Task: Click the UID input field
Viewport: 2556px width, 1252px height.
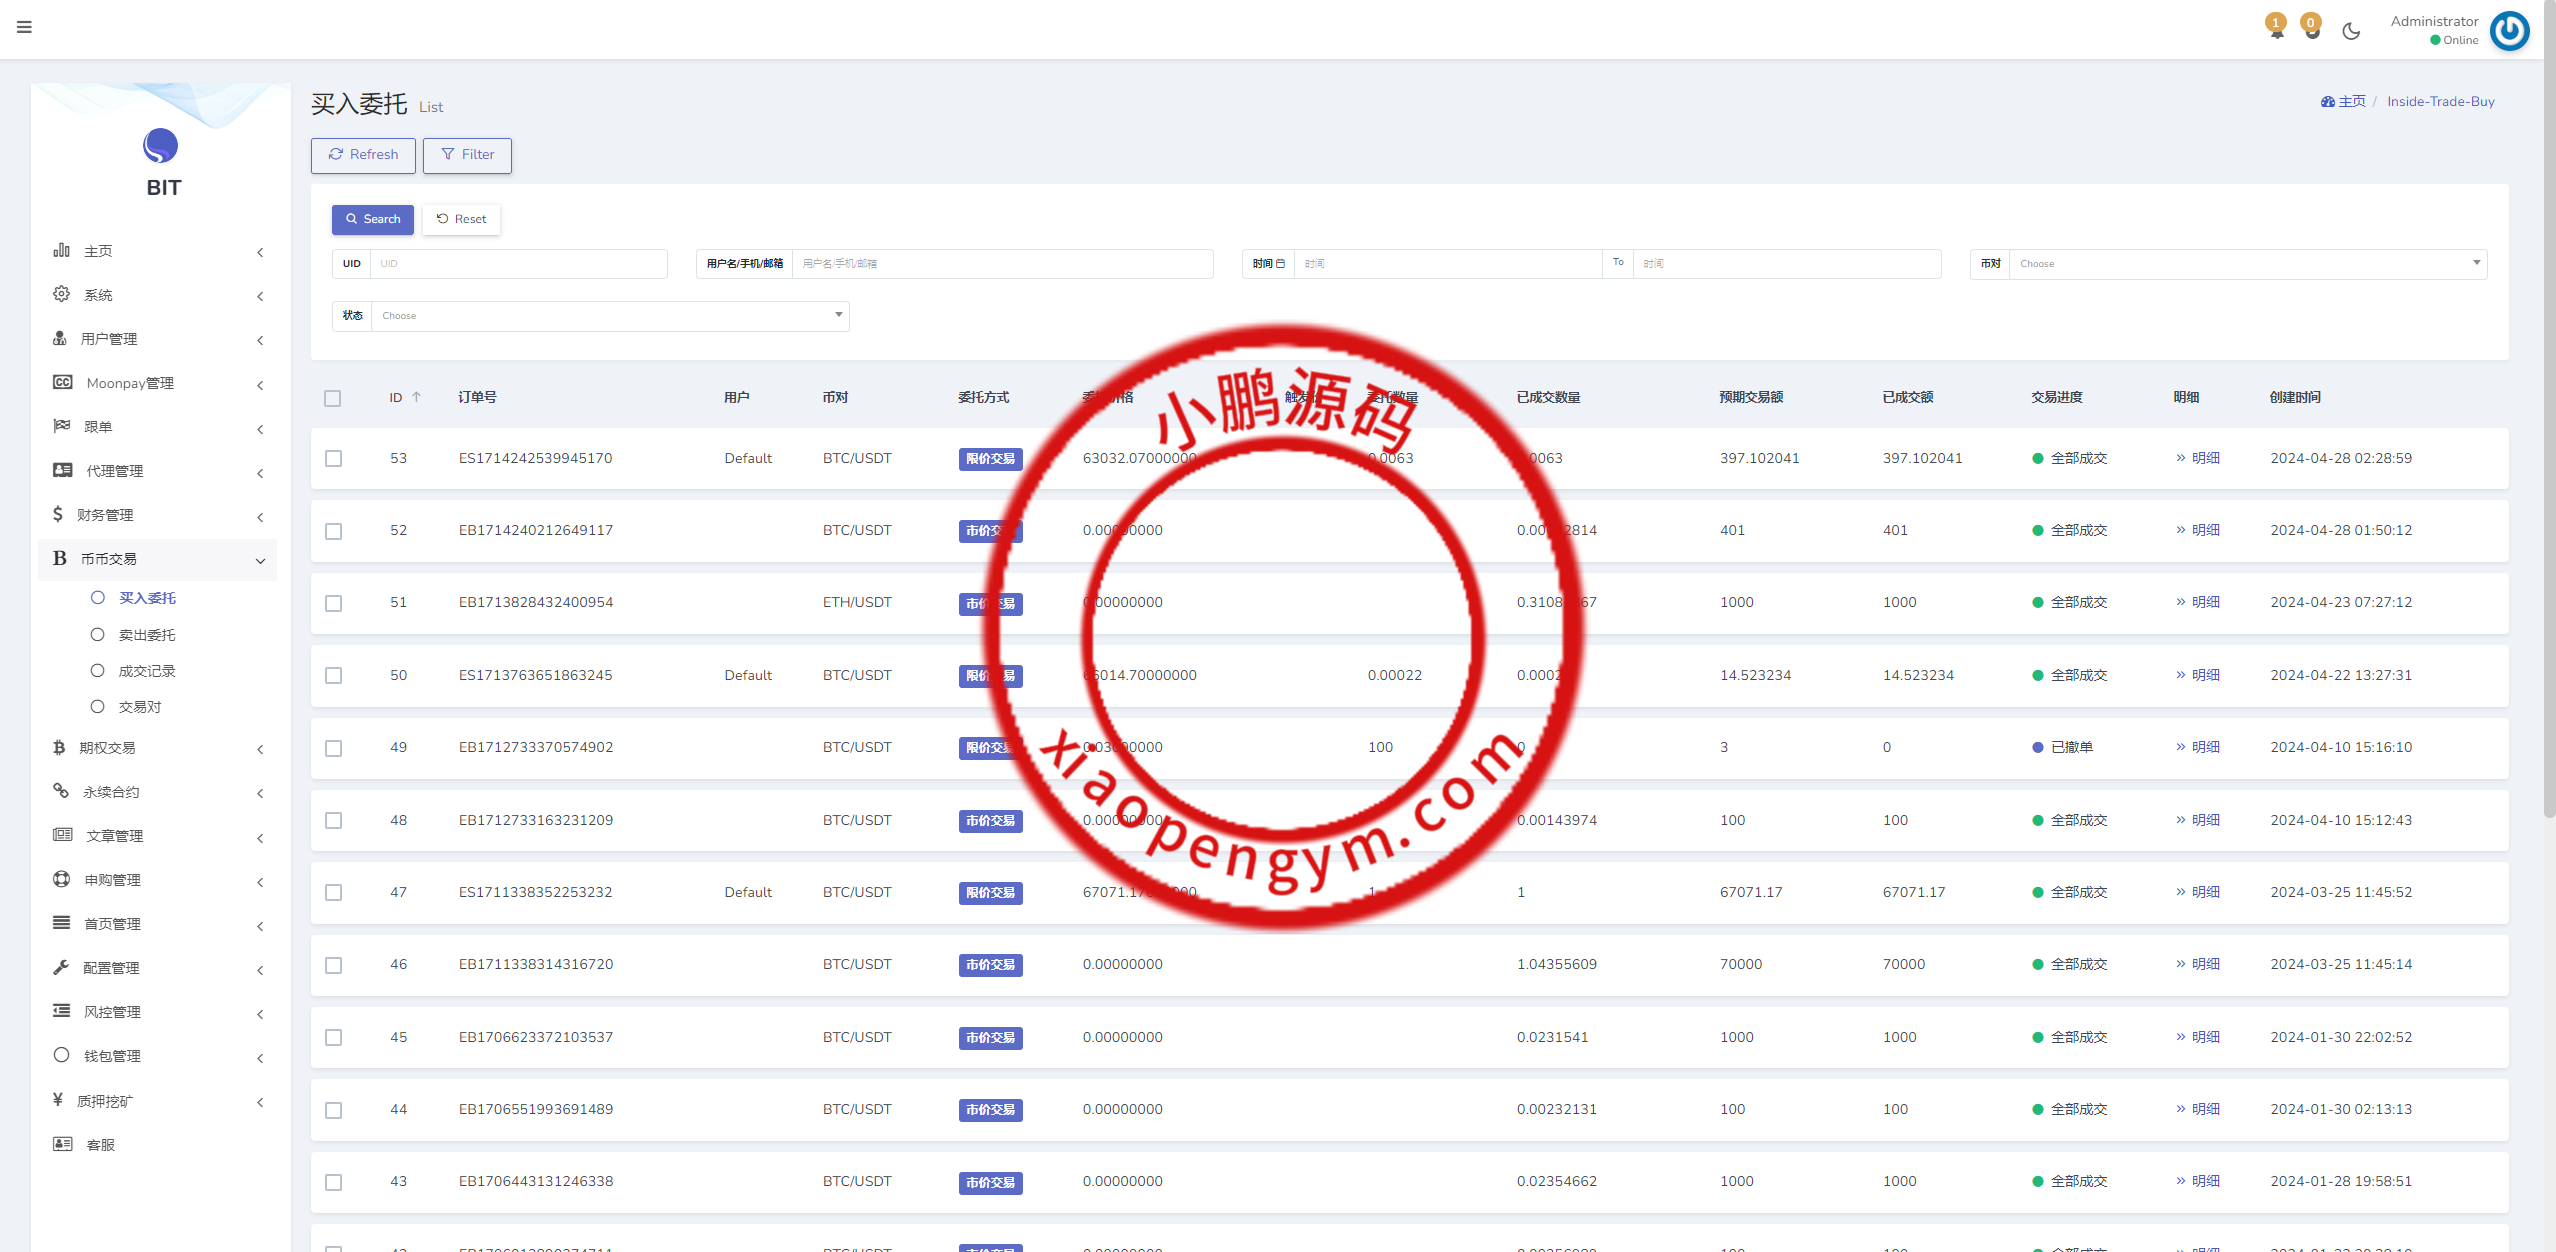Action: tap(517, 264)
